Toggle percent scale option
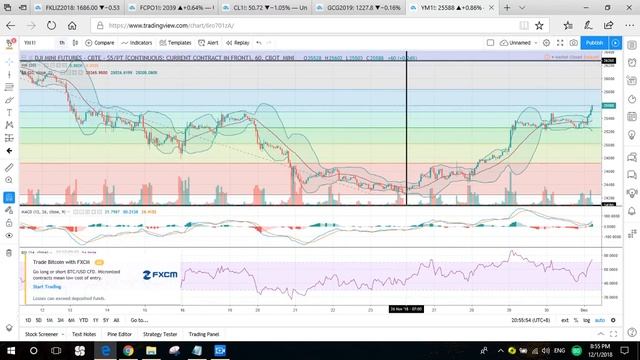This screenshot has width=640, height=360. click(x=576, y=320)
